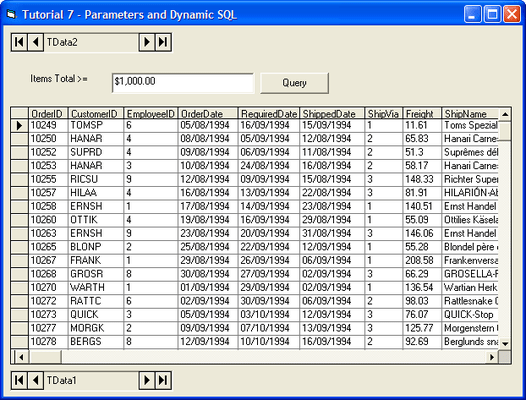Click CustomerID cell GROSR
Viewport: 526px width, 400px height.
coord(96,274)
